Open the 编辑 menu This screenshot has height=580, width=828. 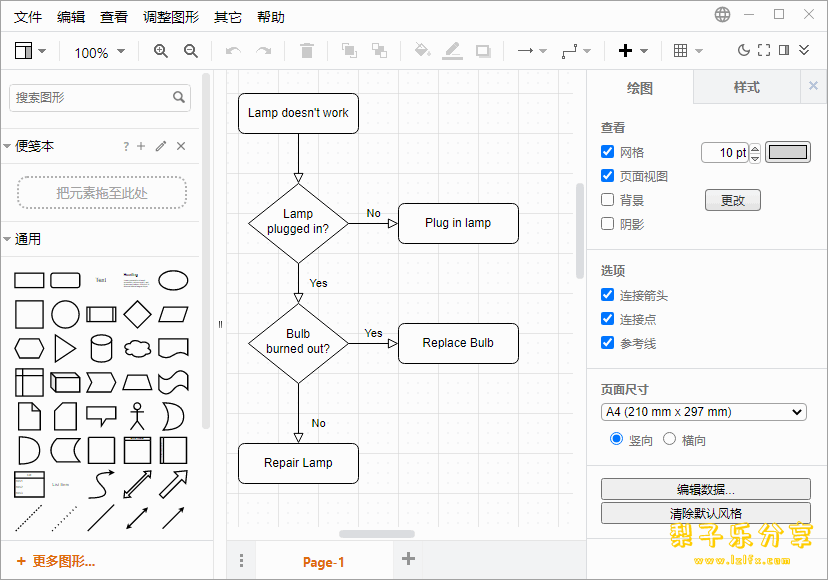point(71,17)
